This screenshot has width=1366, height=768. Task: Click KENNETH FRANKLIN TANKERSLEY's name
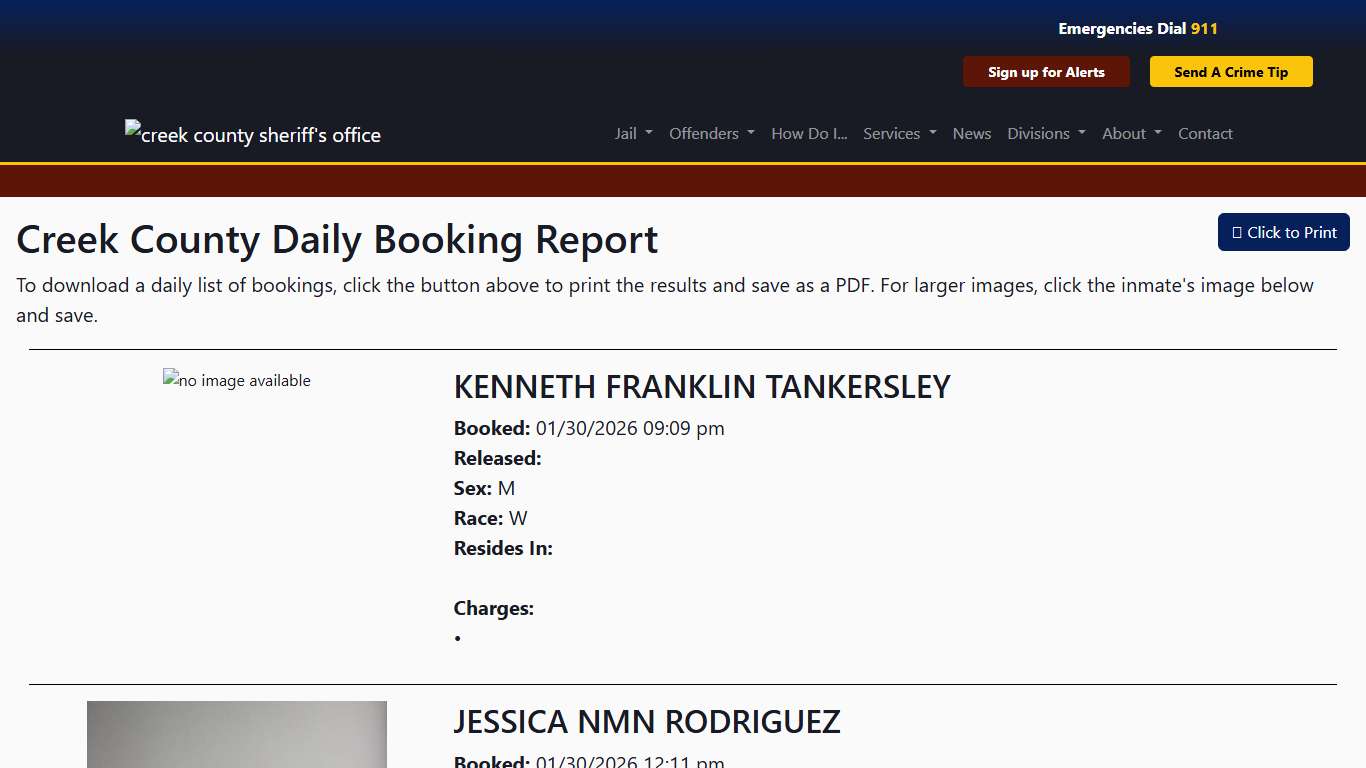[701, 387]
